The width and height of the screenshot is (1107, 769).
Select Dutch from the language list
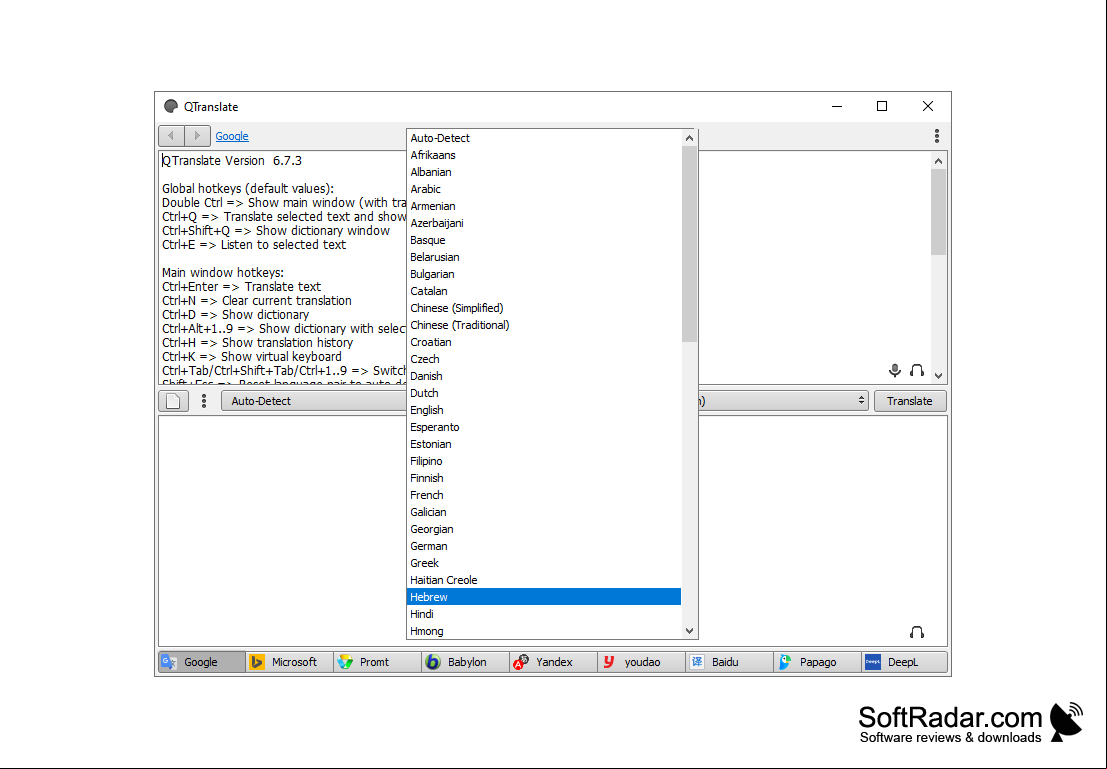pos(544,393)
